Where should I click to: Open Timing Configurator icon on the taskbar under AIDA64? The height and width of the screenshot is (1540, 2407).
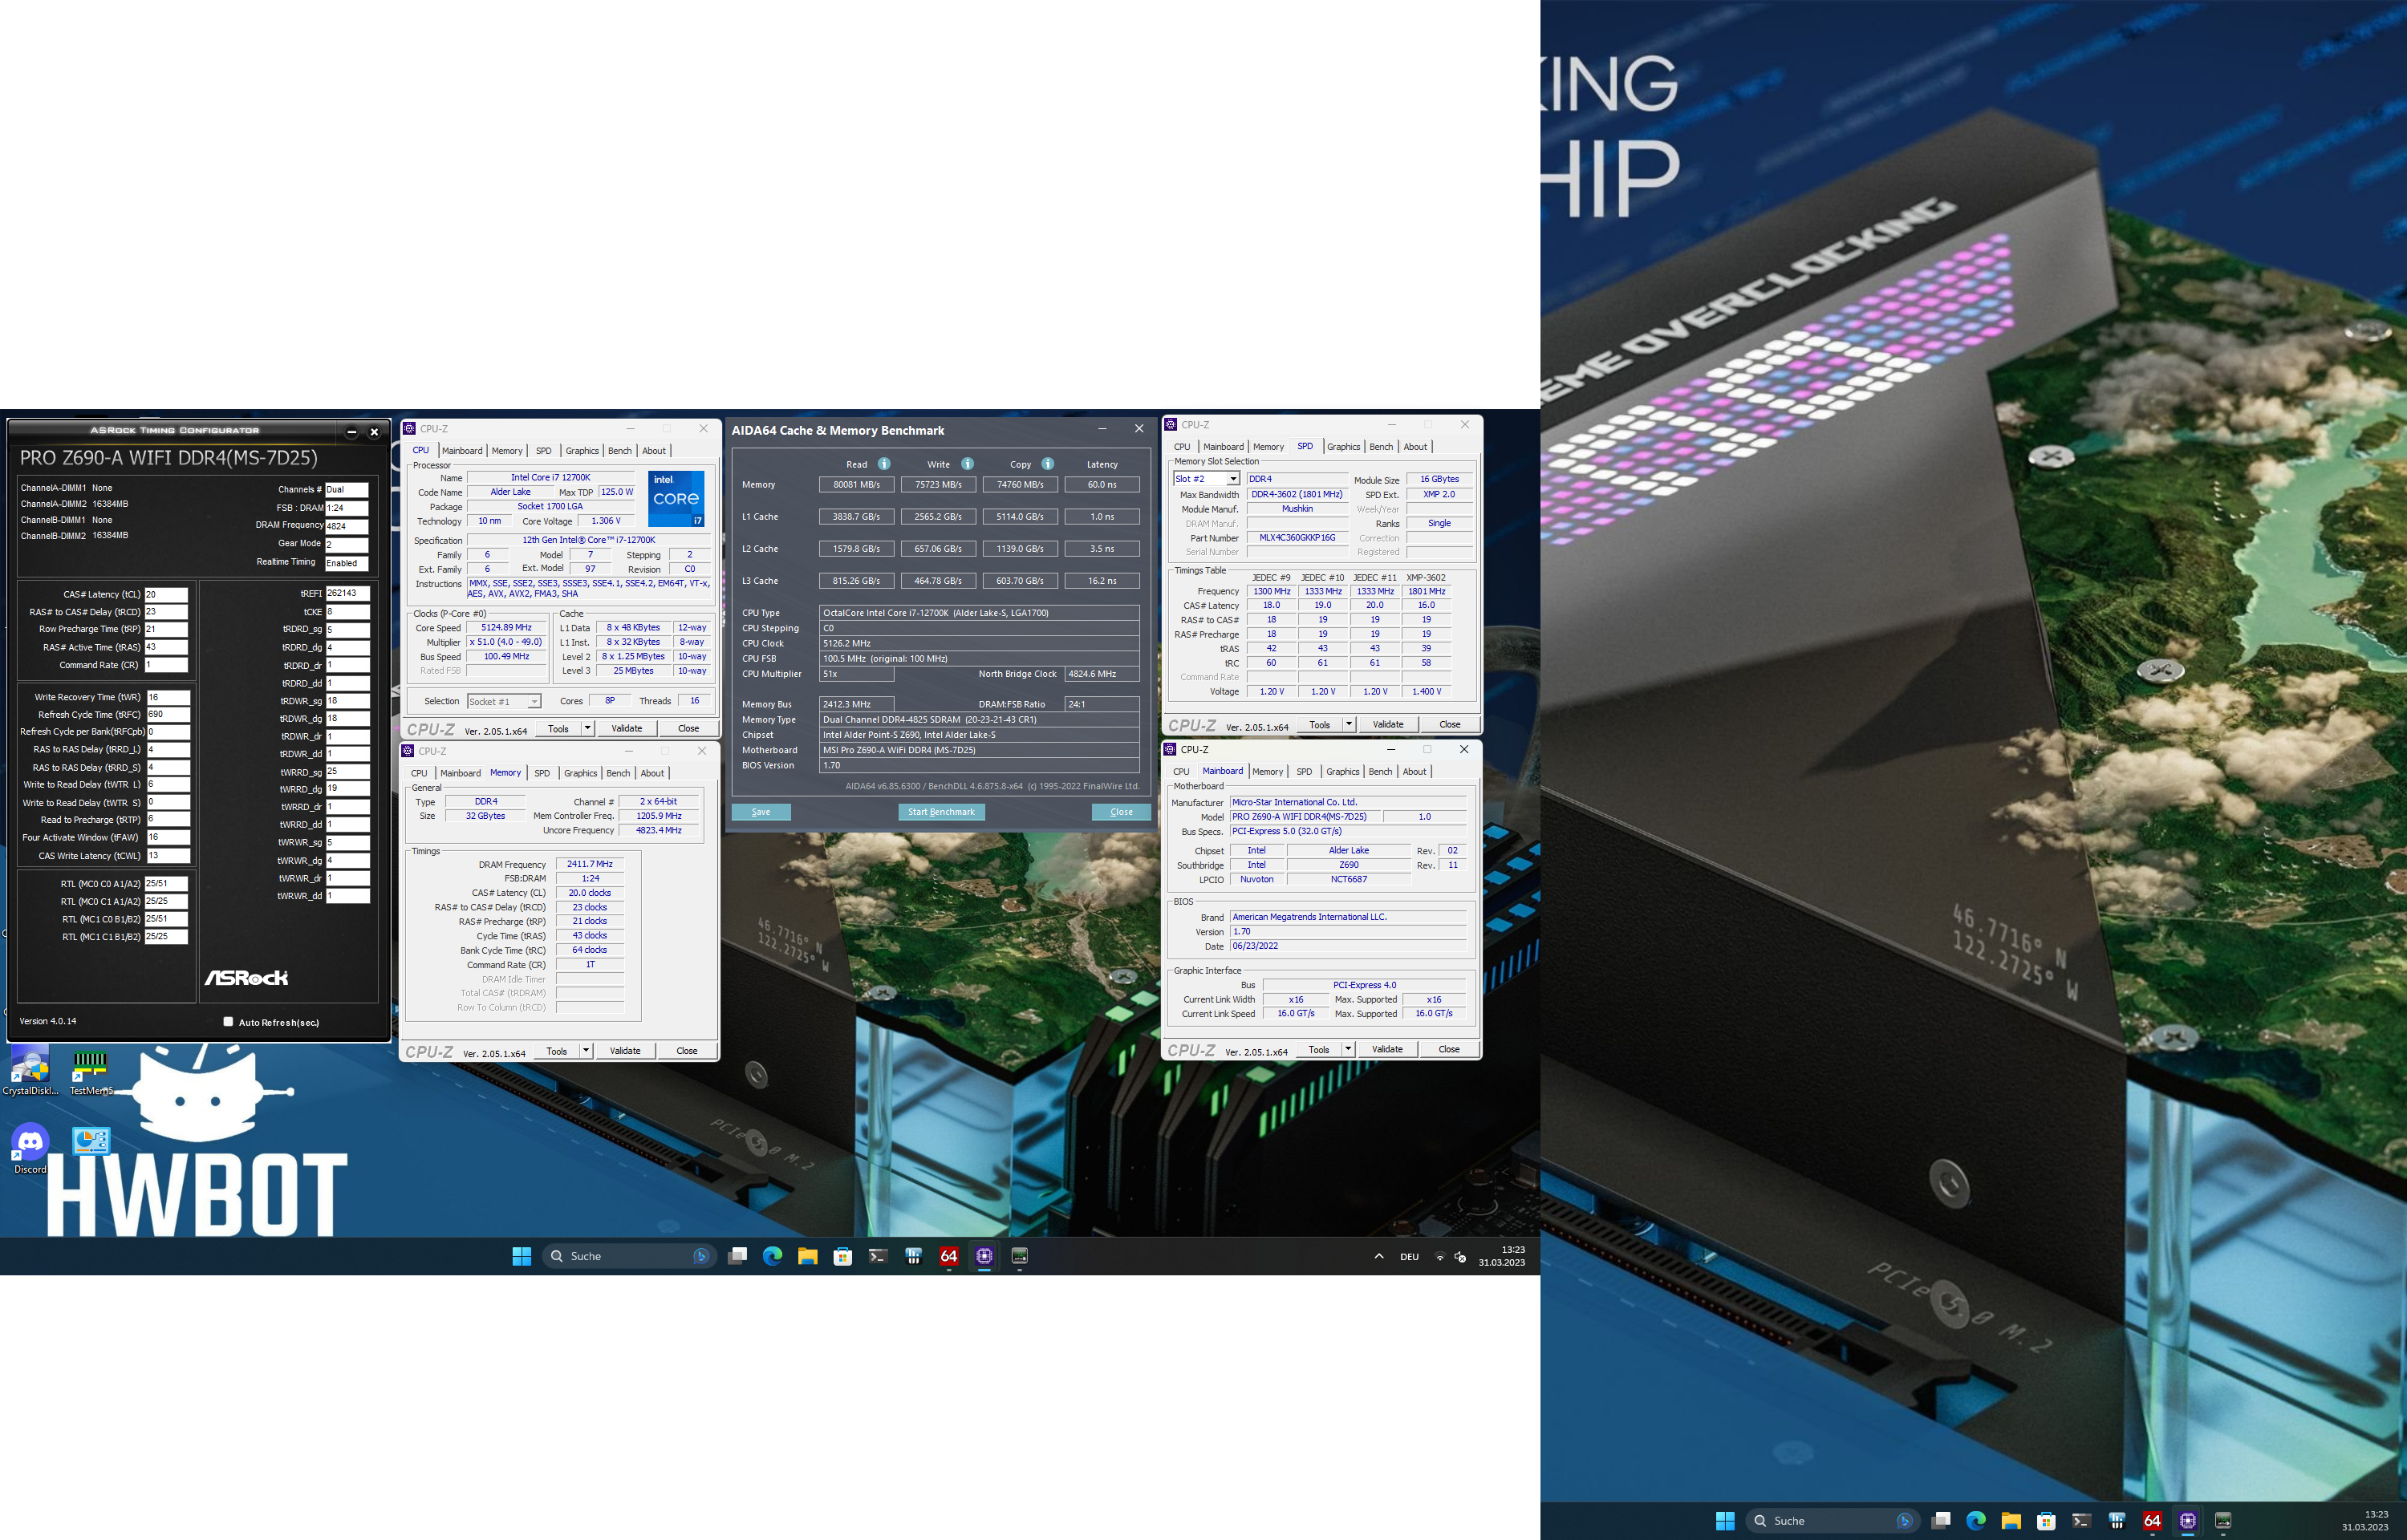pyautogui.click(x=1020, y=1256)
